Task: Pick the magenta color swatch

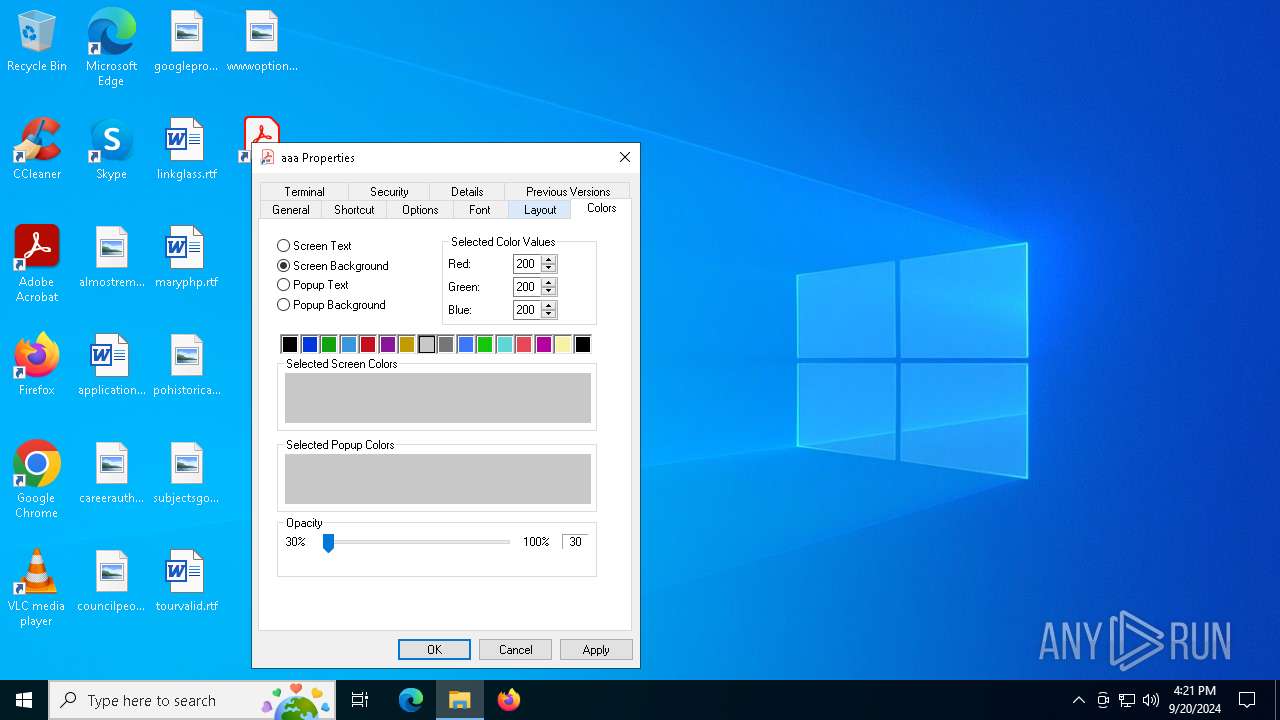Action: [x=544, y=345]
